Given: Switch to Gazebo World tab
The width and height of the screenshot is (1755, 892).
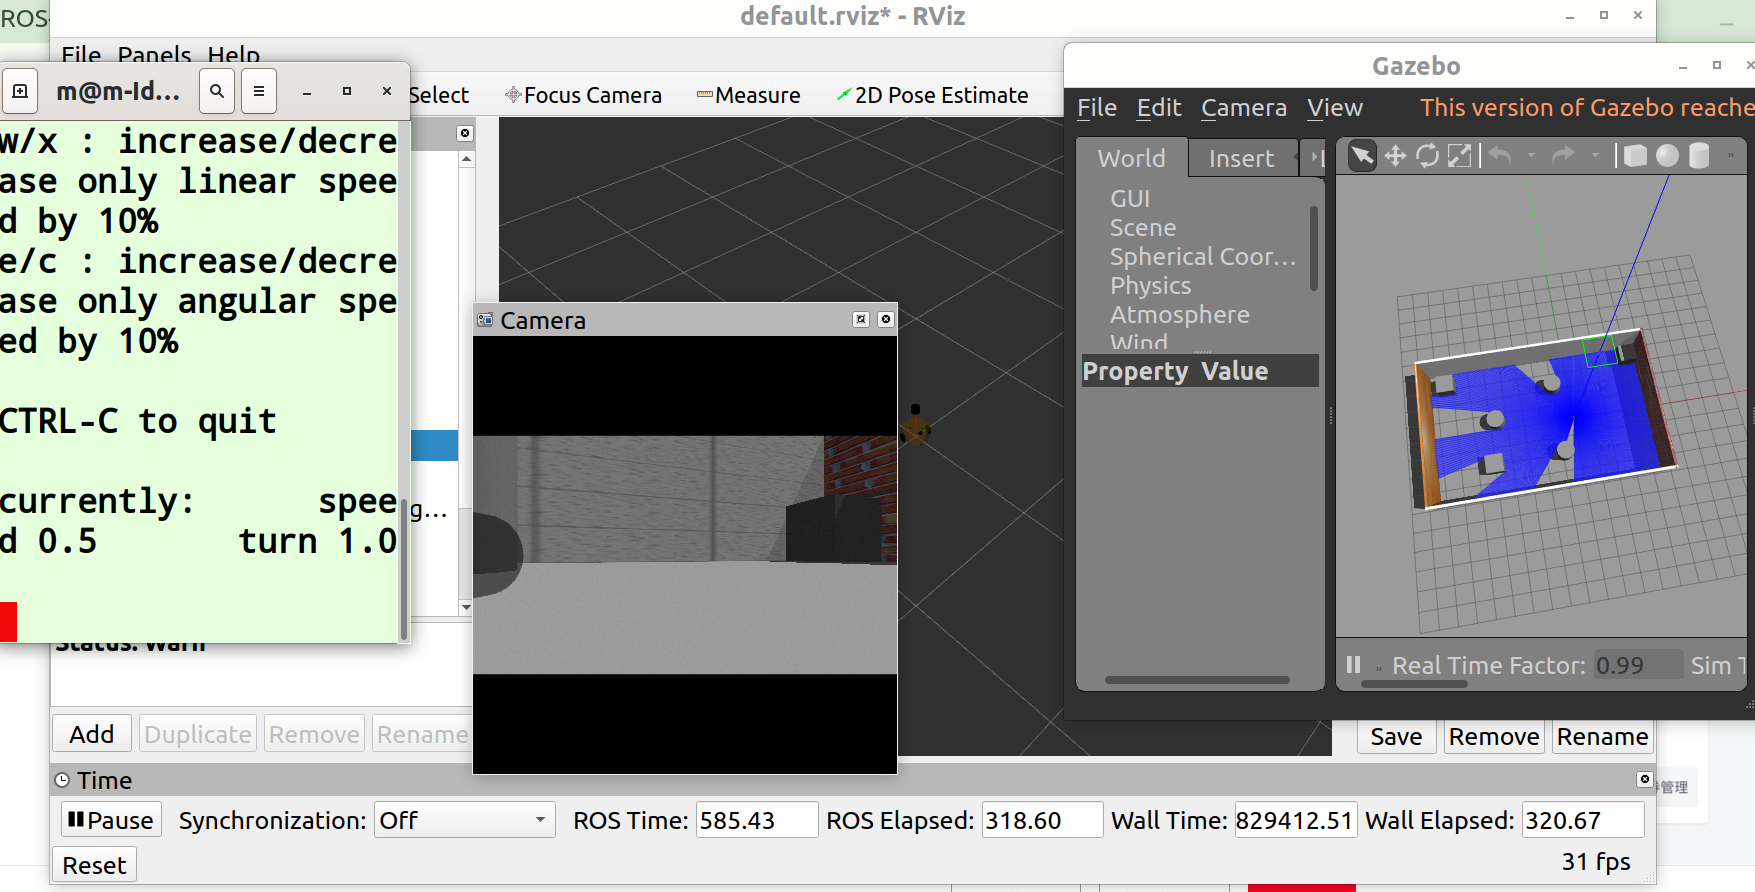Looking at the screenshot, I should pyautogui.click(x=1132, y=158).
